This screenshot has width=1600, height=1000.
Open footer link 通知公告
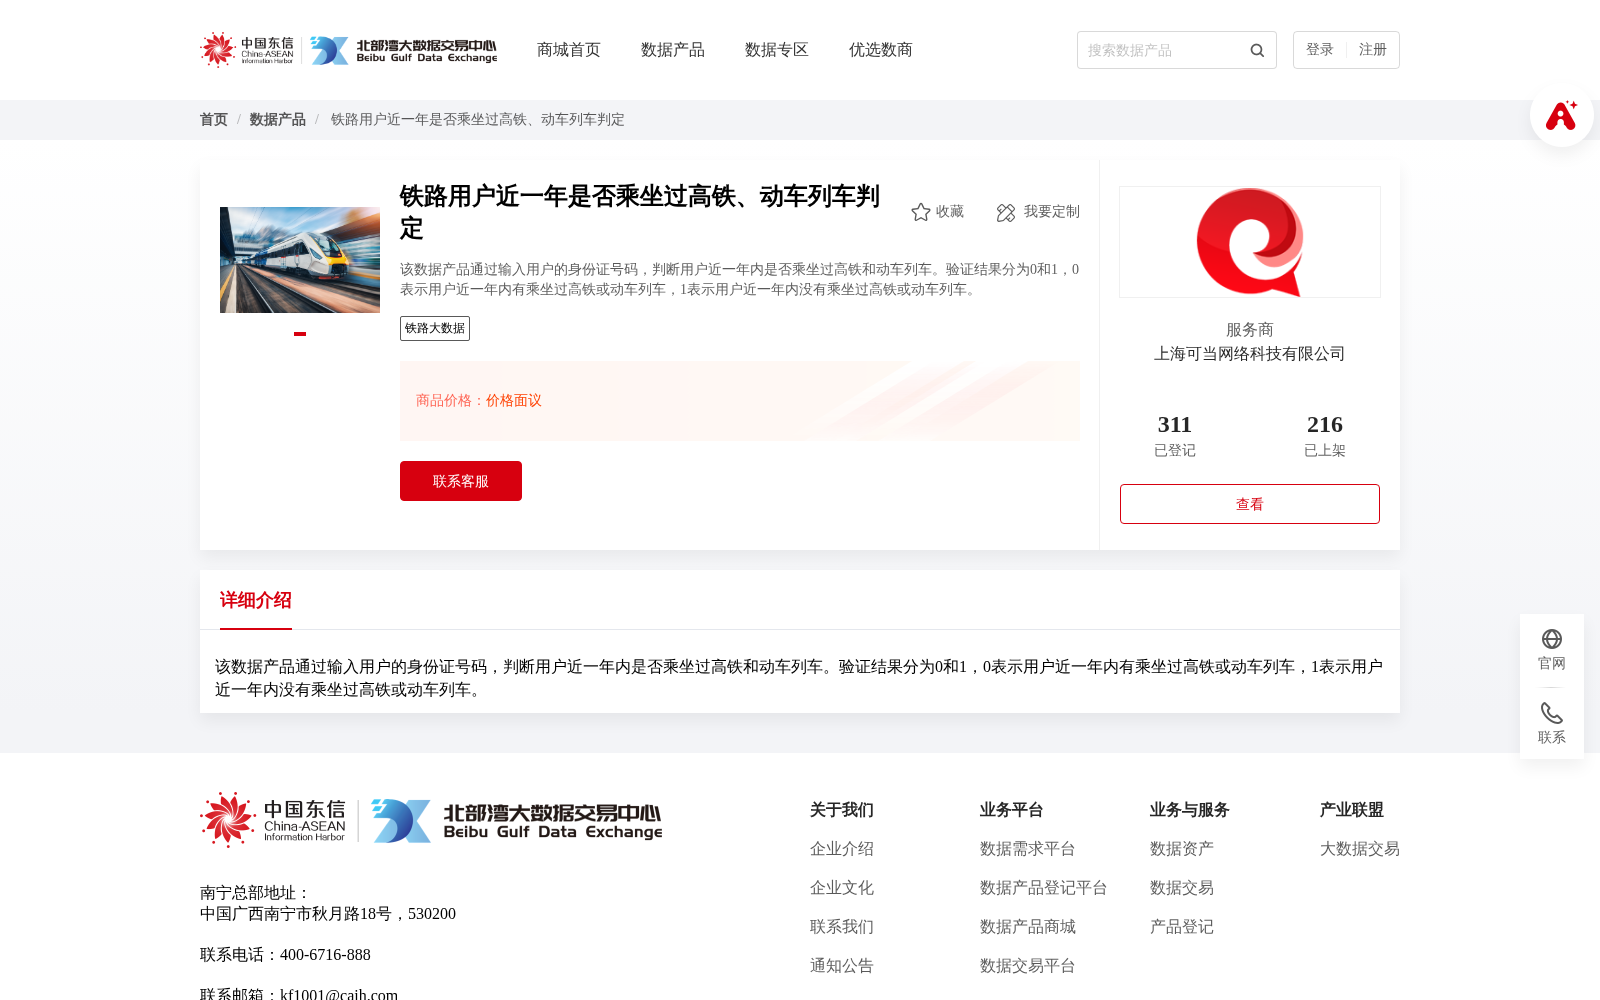[842, 966]
